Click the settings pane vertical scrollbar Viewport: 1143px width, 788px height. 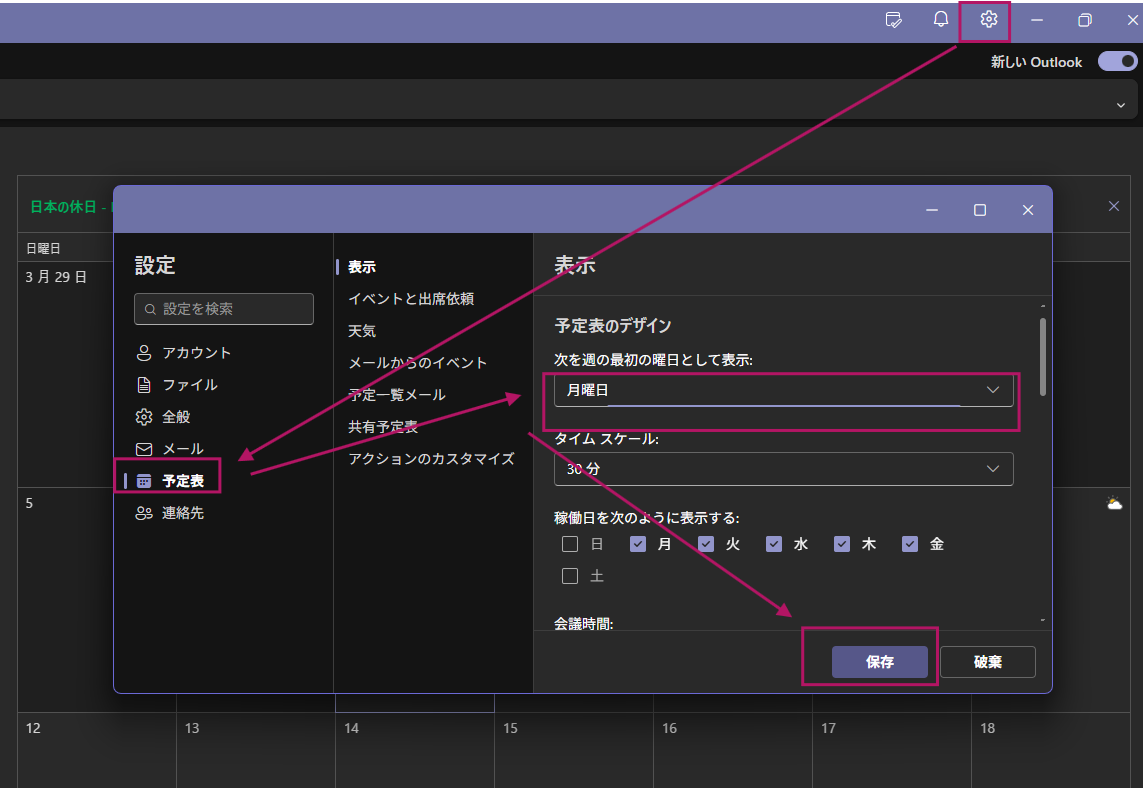[x=1043, y=357]
